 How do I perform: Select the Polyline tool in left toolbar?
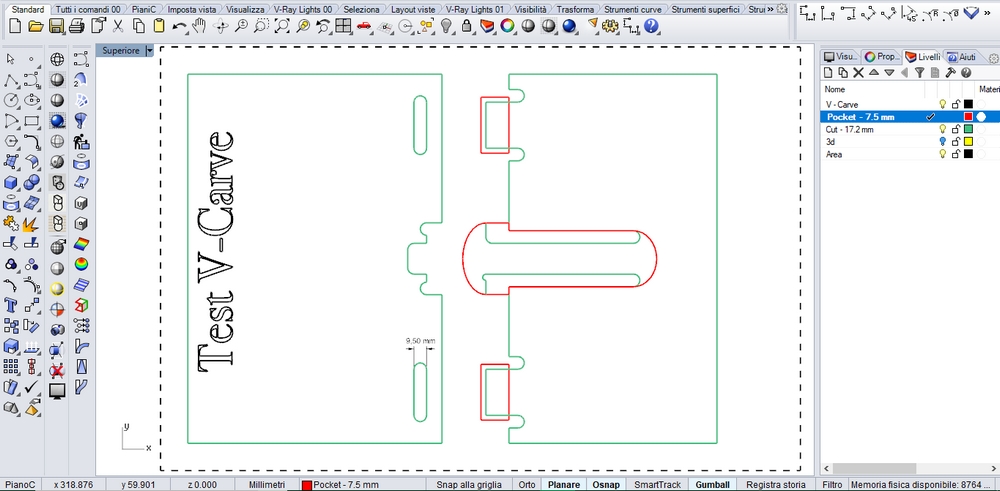[x=11, y=80]
